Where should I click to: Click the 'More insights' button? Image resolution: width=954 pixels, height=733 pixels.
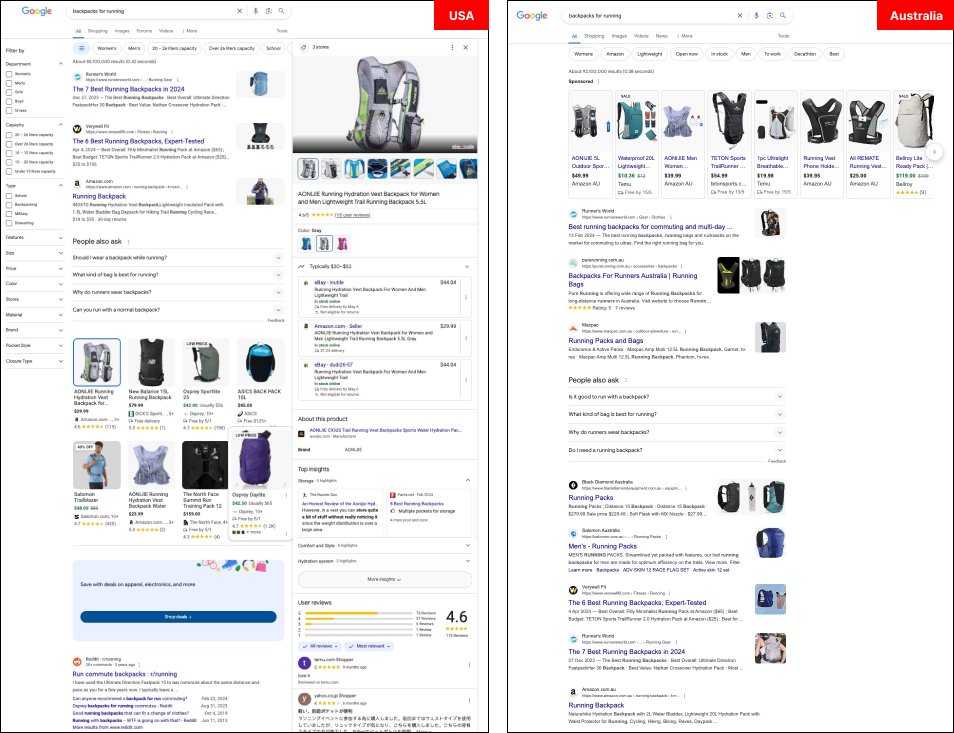tap(385, 580)
